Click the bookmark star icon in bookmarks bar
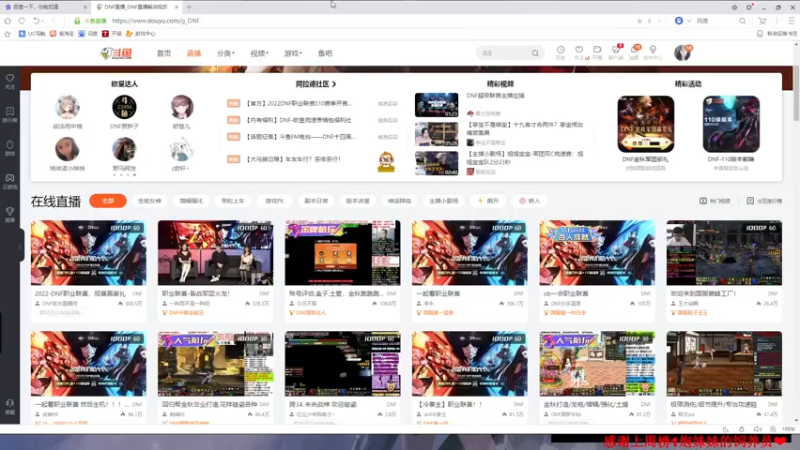 tap(7, 34)
